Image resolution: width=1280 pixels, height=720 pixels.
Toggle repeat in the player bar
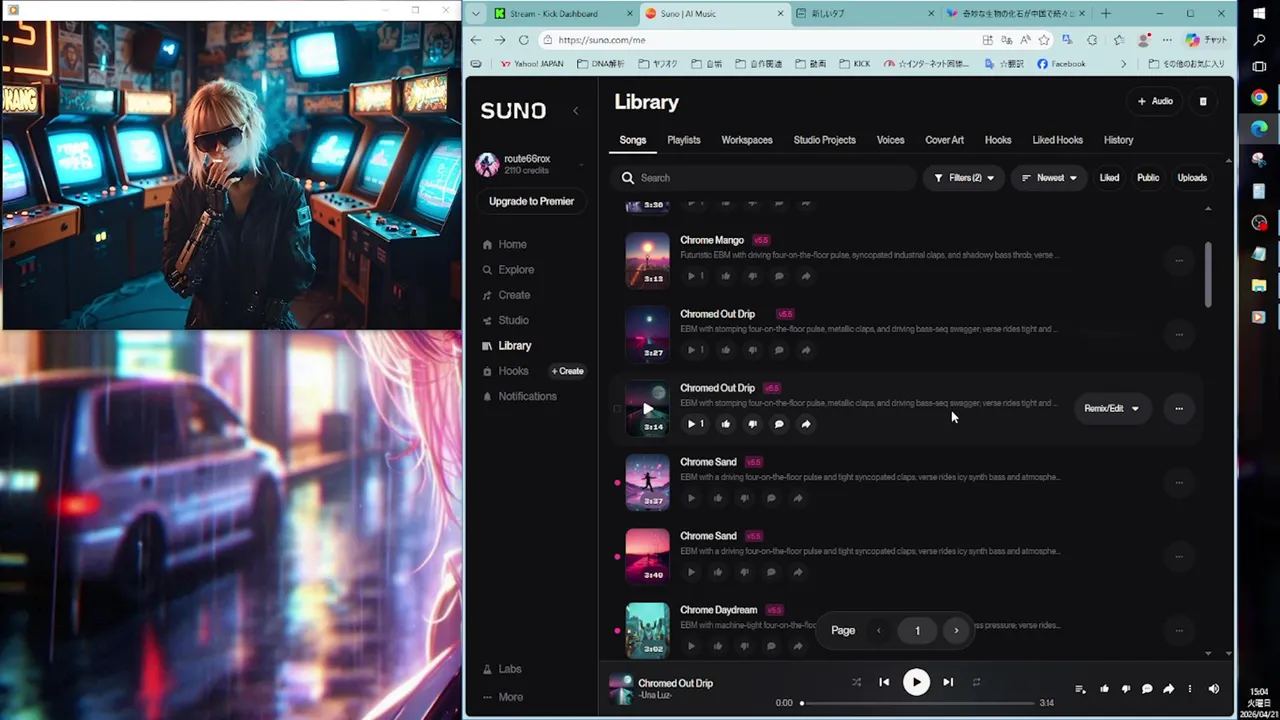[x=976, y=682]
